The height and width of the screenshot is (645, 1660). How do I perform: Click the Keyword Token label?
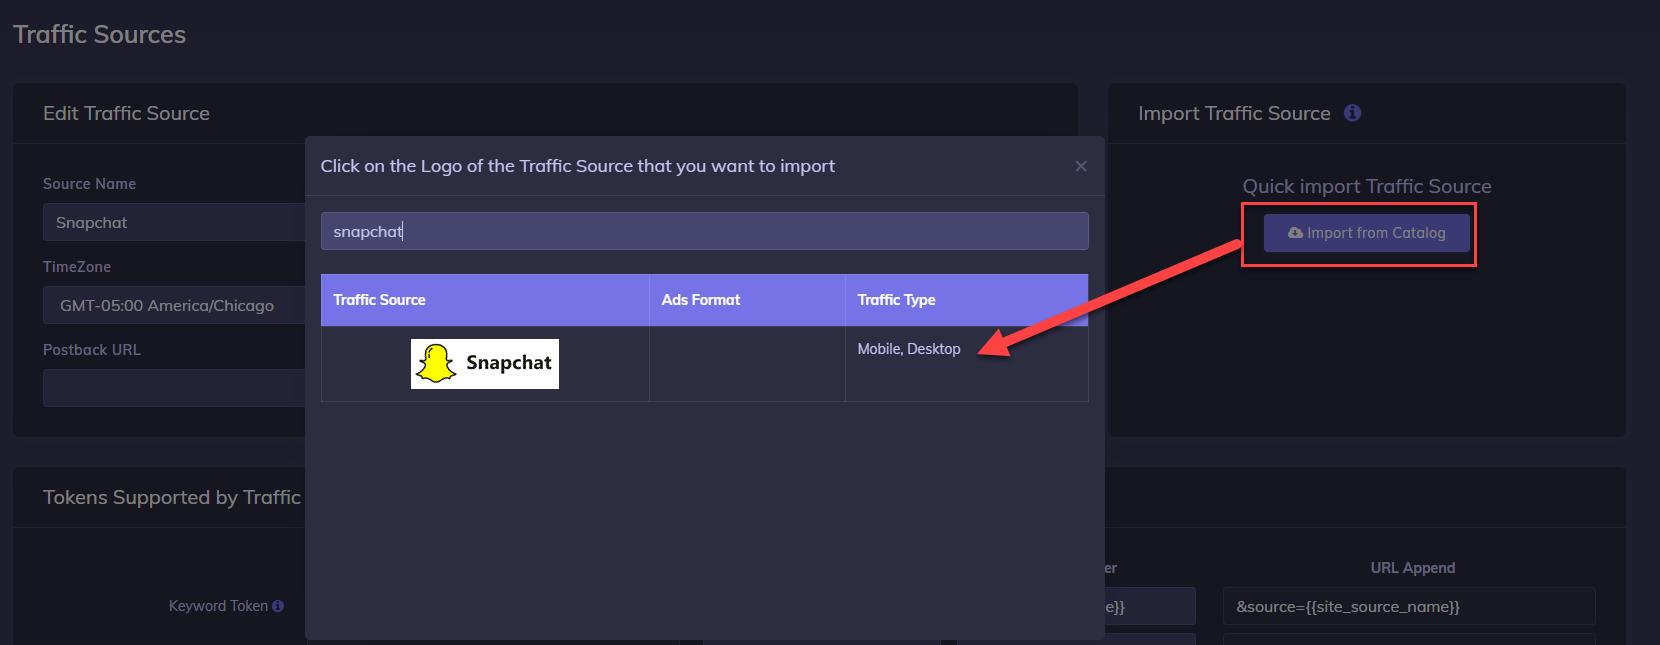coord(218,606)
